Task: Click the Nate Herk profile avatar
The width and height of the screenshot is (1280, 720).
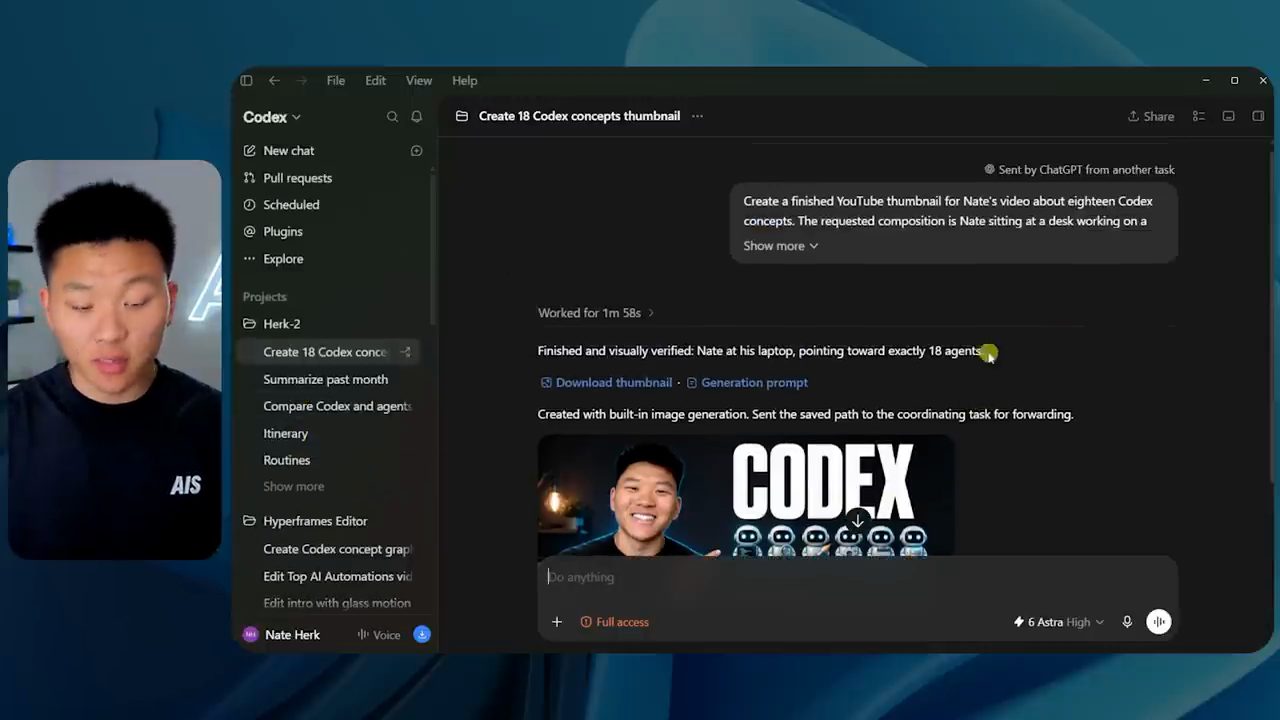Action: (251, 635)
